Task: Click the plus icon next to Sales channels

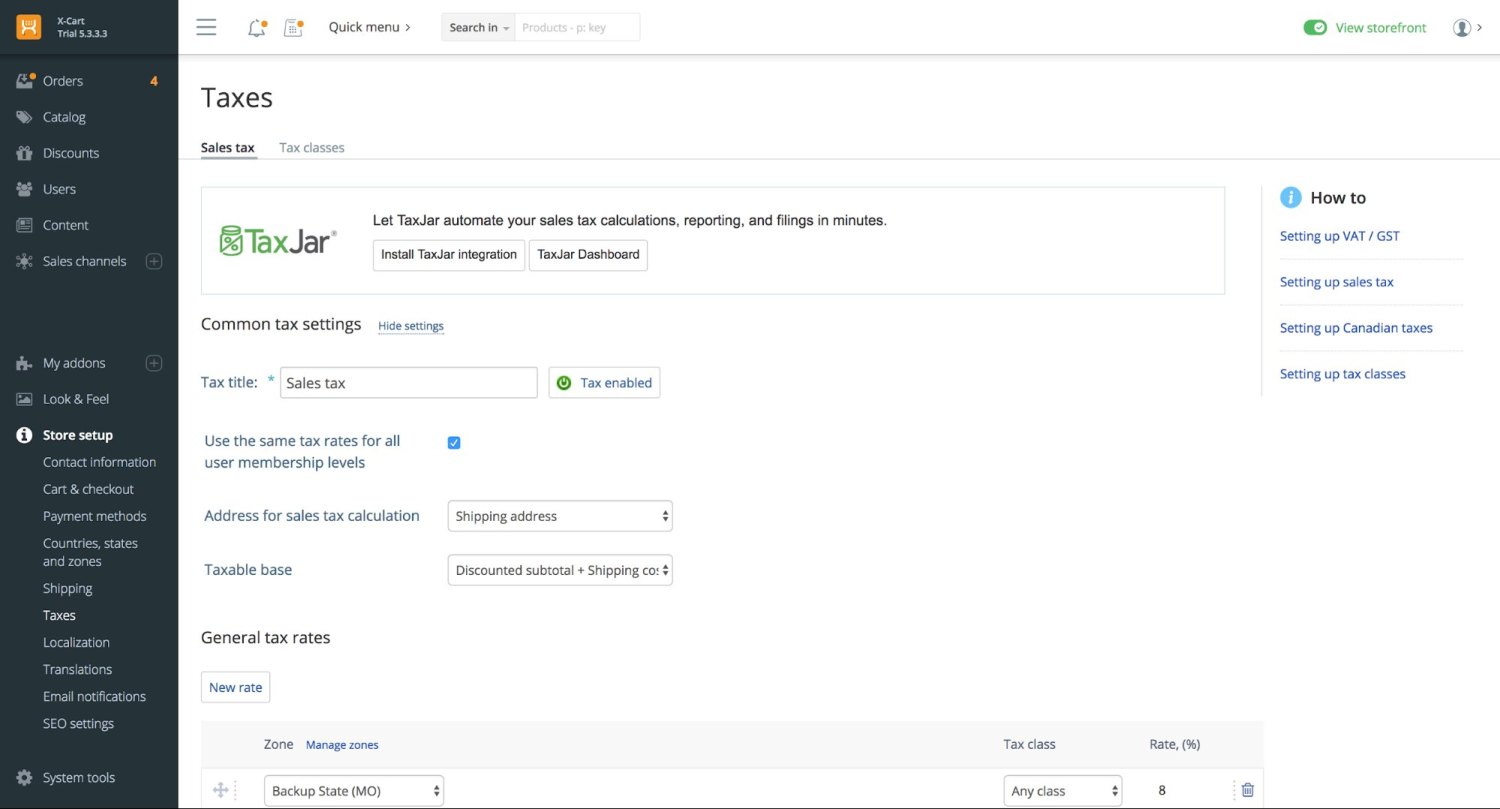Action: tap(153, 261)
